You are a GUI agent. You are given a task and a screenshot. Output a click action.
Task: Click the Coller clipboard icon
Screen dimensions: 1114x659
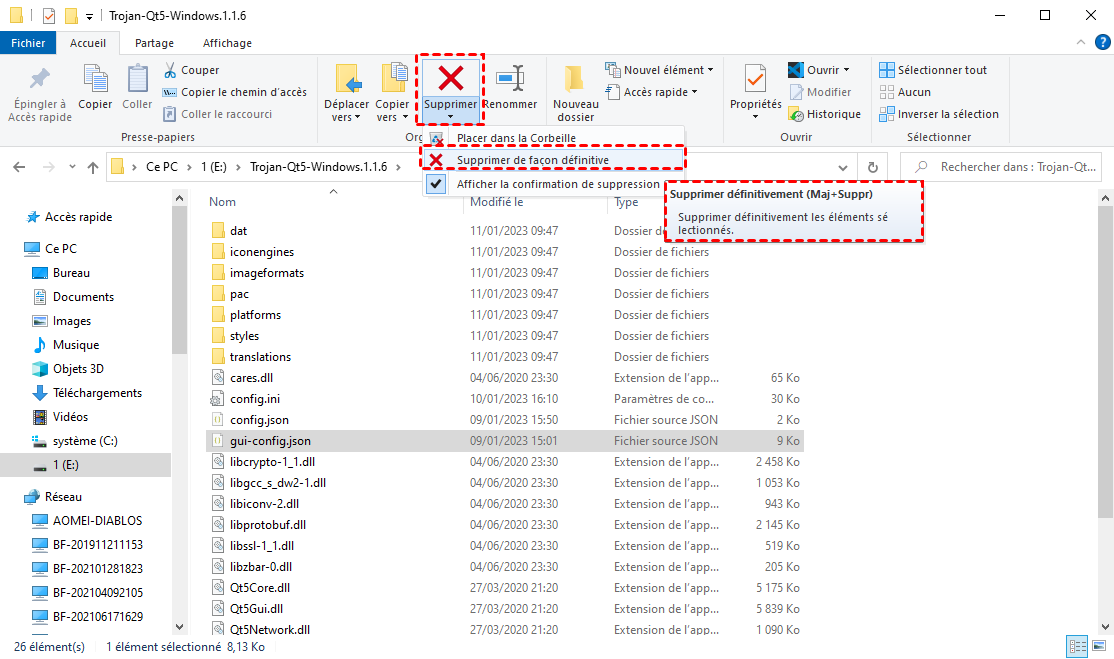point(137,78)
